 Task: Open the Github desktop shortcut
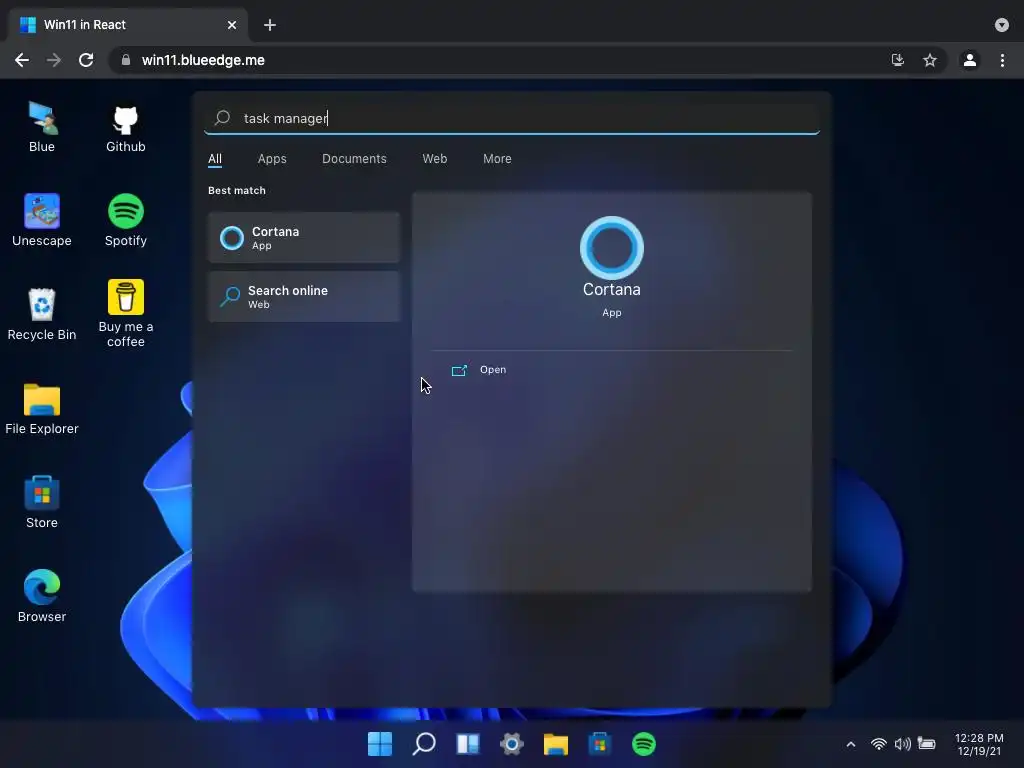pos(125,127)
